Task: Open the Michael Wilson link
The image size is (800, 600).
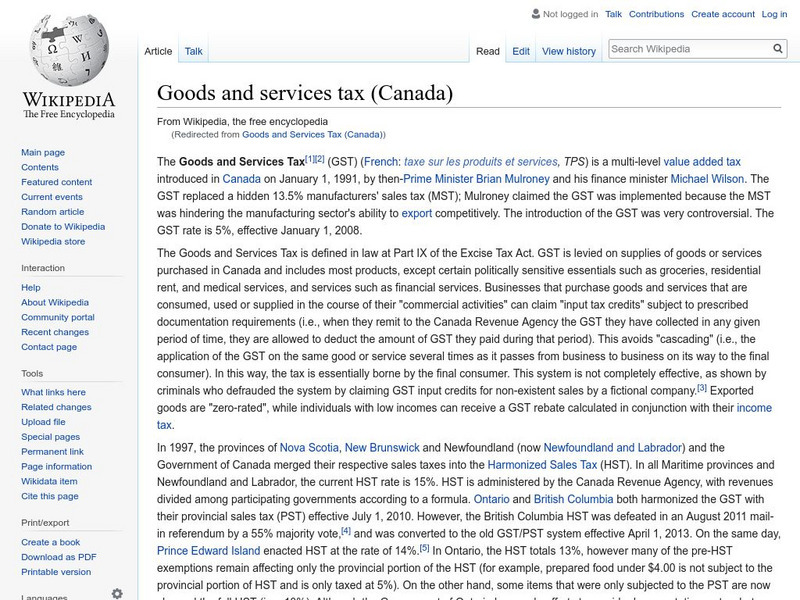Action: coord(707,179)
